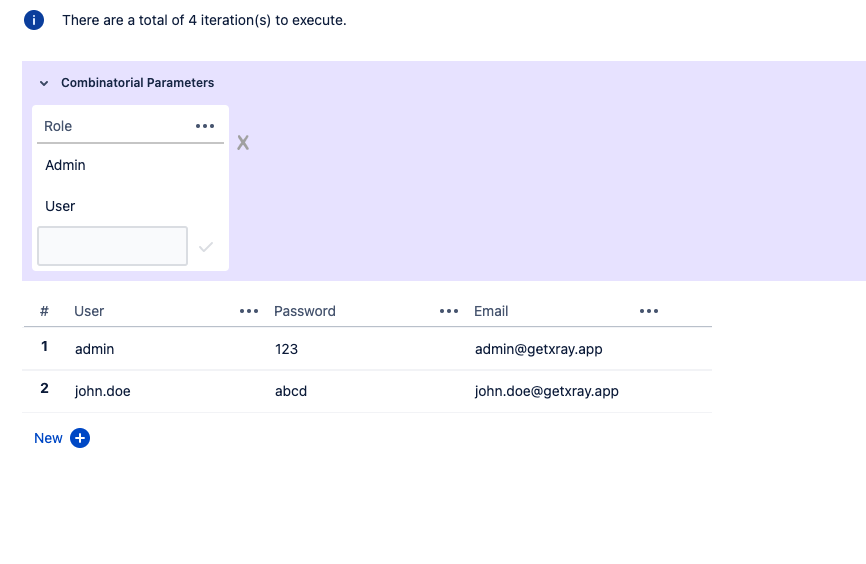Screen dimensions: 866x564
Task: Remove the Role combinatorial parameter
Action: point(243,143)
